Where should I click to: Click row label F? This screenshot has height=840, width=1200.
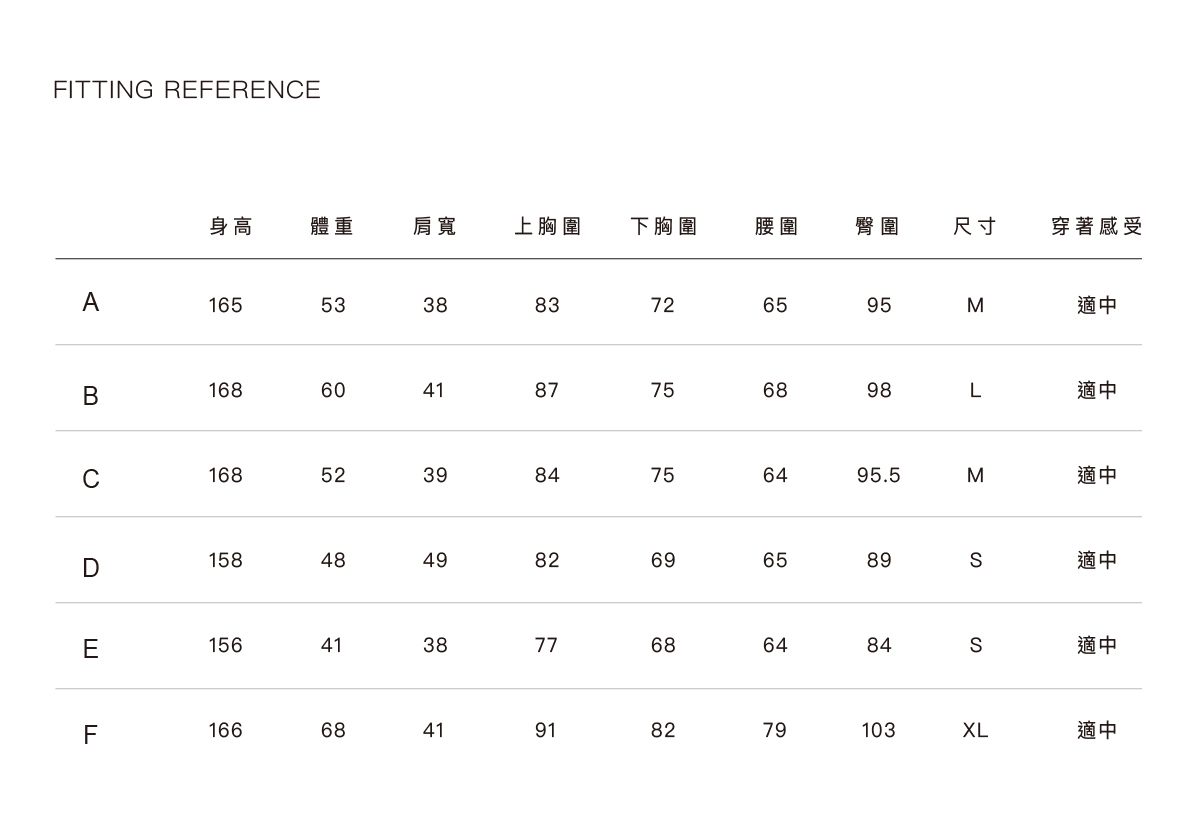pos(91,737)
